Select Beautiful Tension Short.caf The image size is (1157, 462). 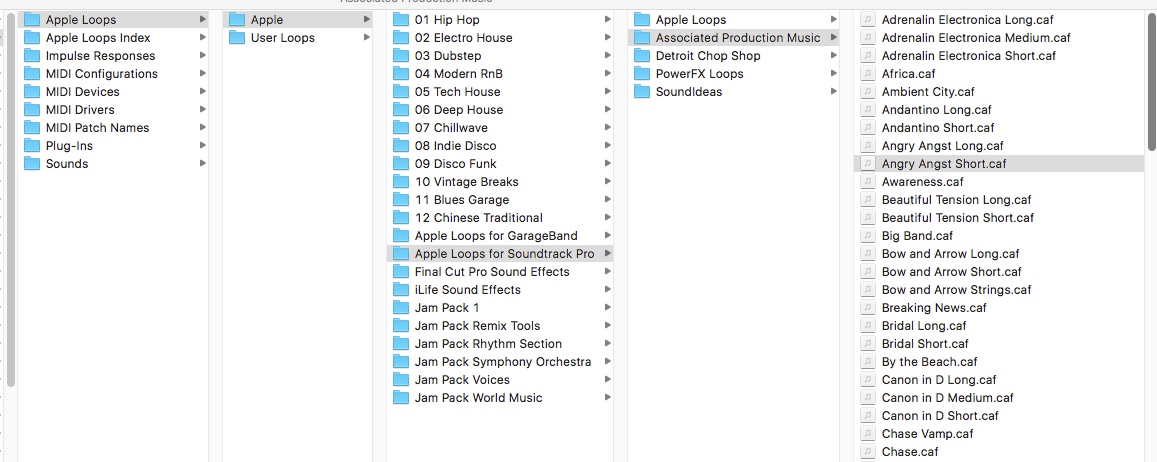[1000, 218]
